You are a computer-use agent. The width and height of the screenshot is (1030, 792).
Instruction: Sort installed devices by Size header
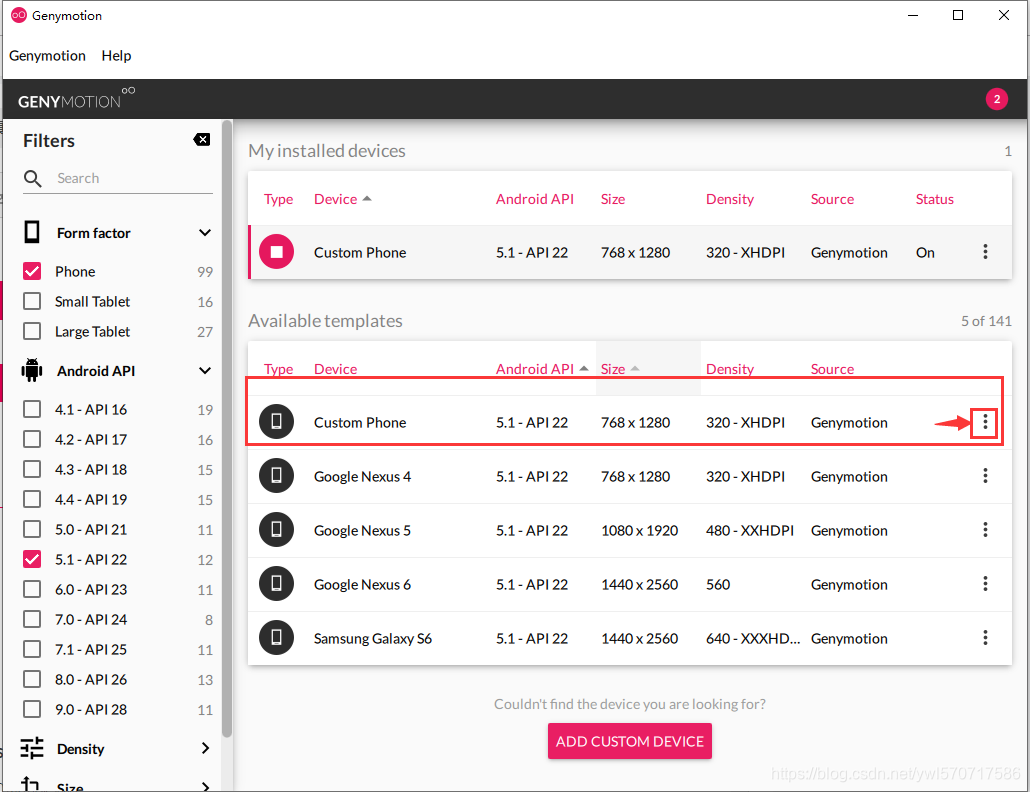[x=613, y=199]
